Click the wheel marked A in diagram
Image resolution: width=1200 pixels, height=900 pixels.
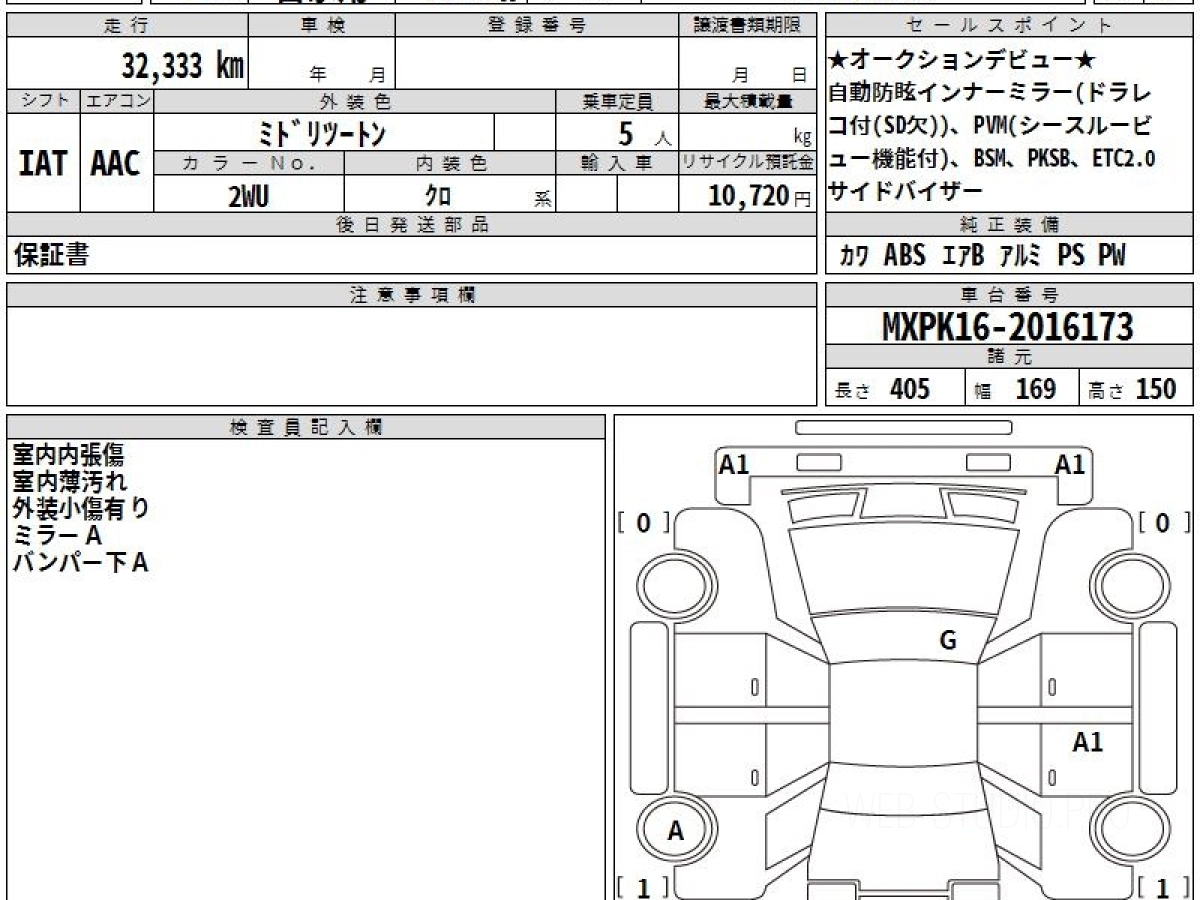point(675,831)
